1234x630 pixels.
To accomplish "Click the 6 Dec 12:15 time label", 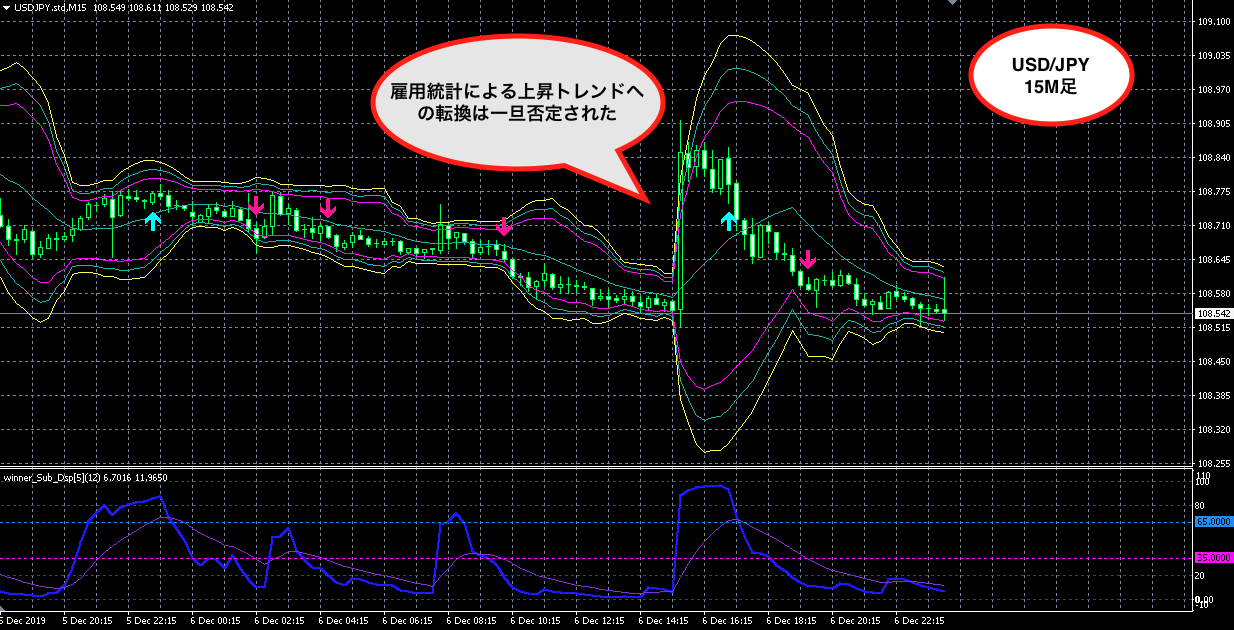I will [600, 620].
